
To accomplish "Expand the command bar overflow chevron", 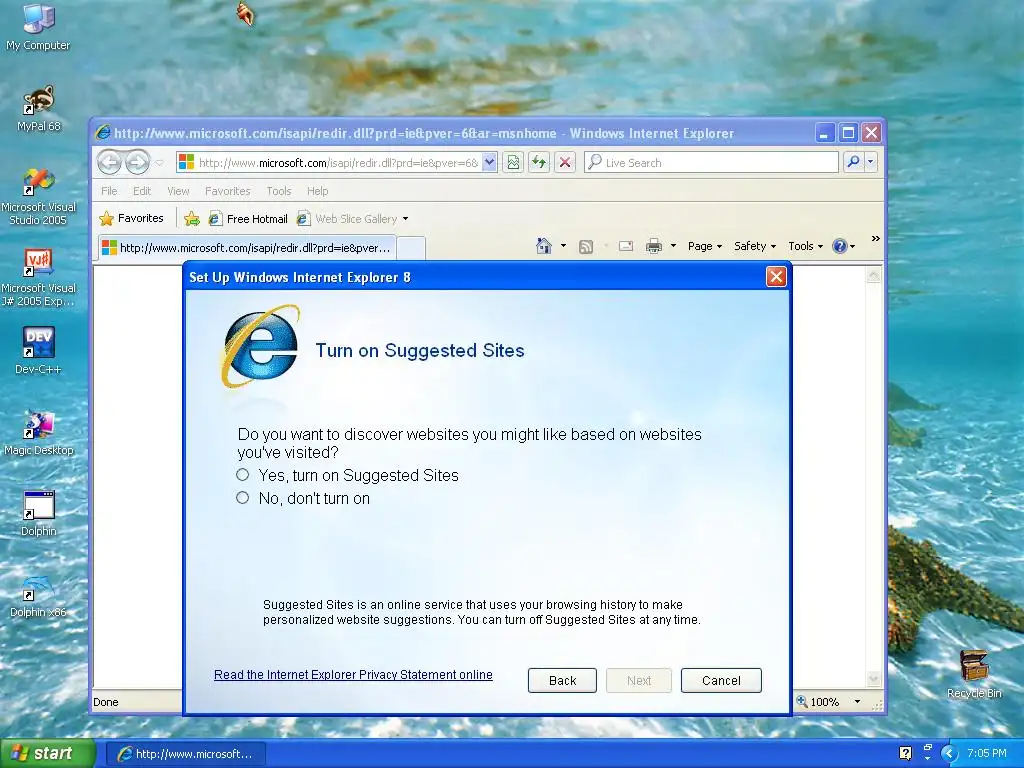I will click(x=875, y=239).
